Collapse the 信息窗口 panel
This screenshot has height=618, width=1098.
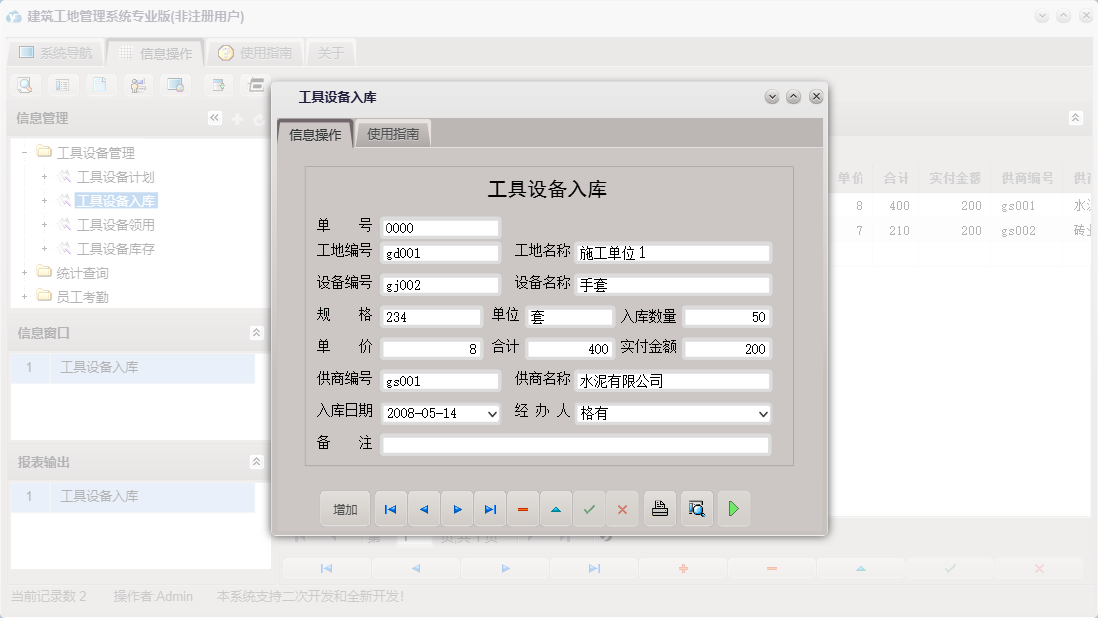(x=257, y=333)
